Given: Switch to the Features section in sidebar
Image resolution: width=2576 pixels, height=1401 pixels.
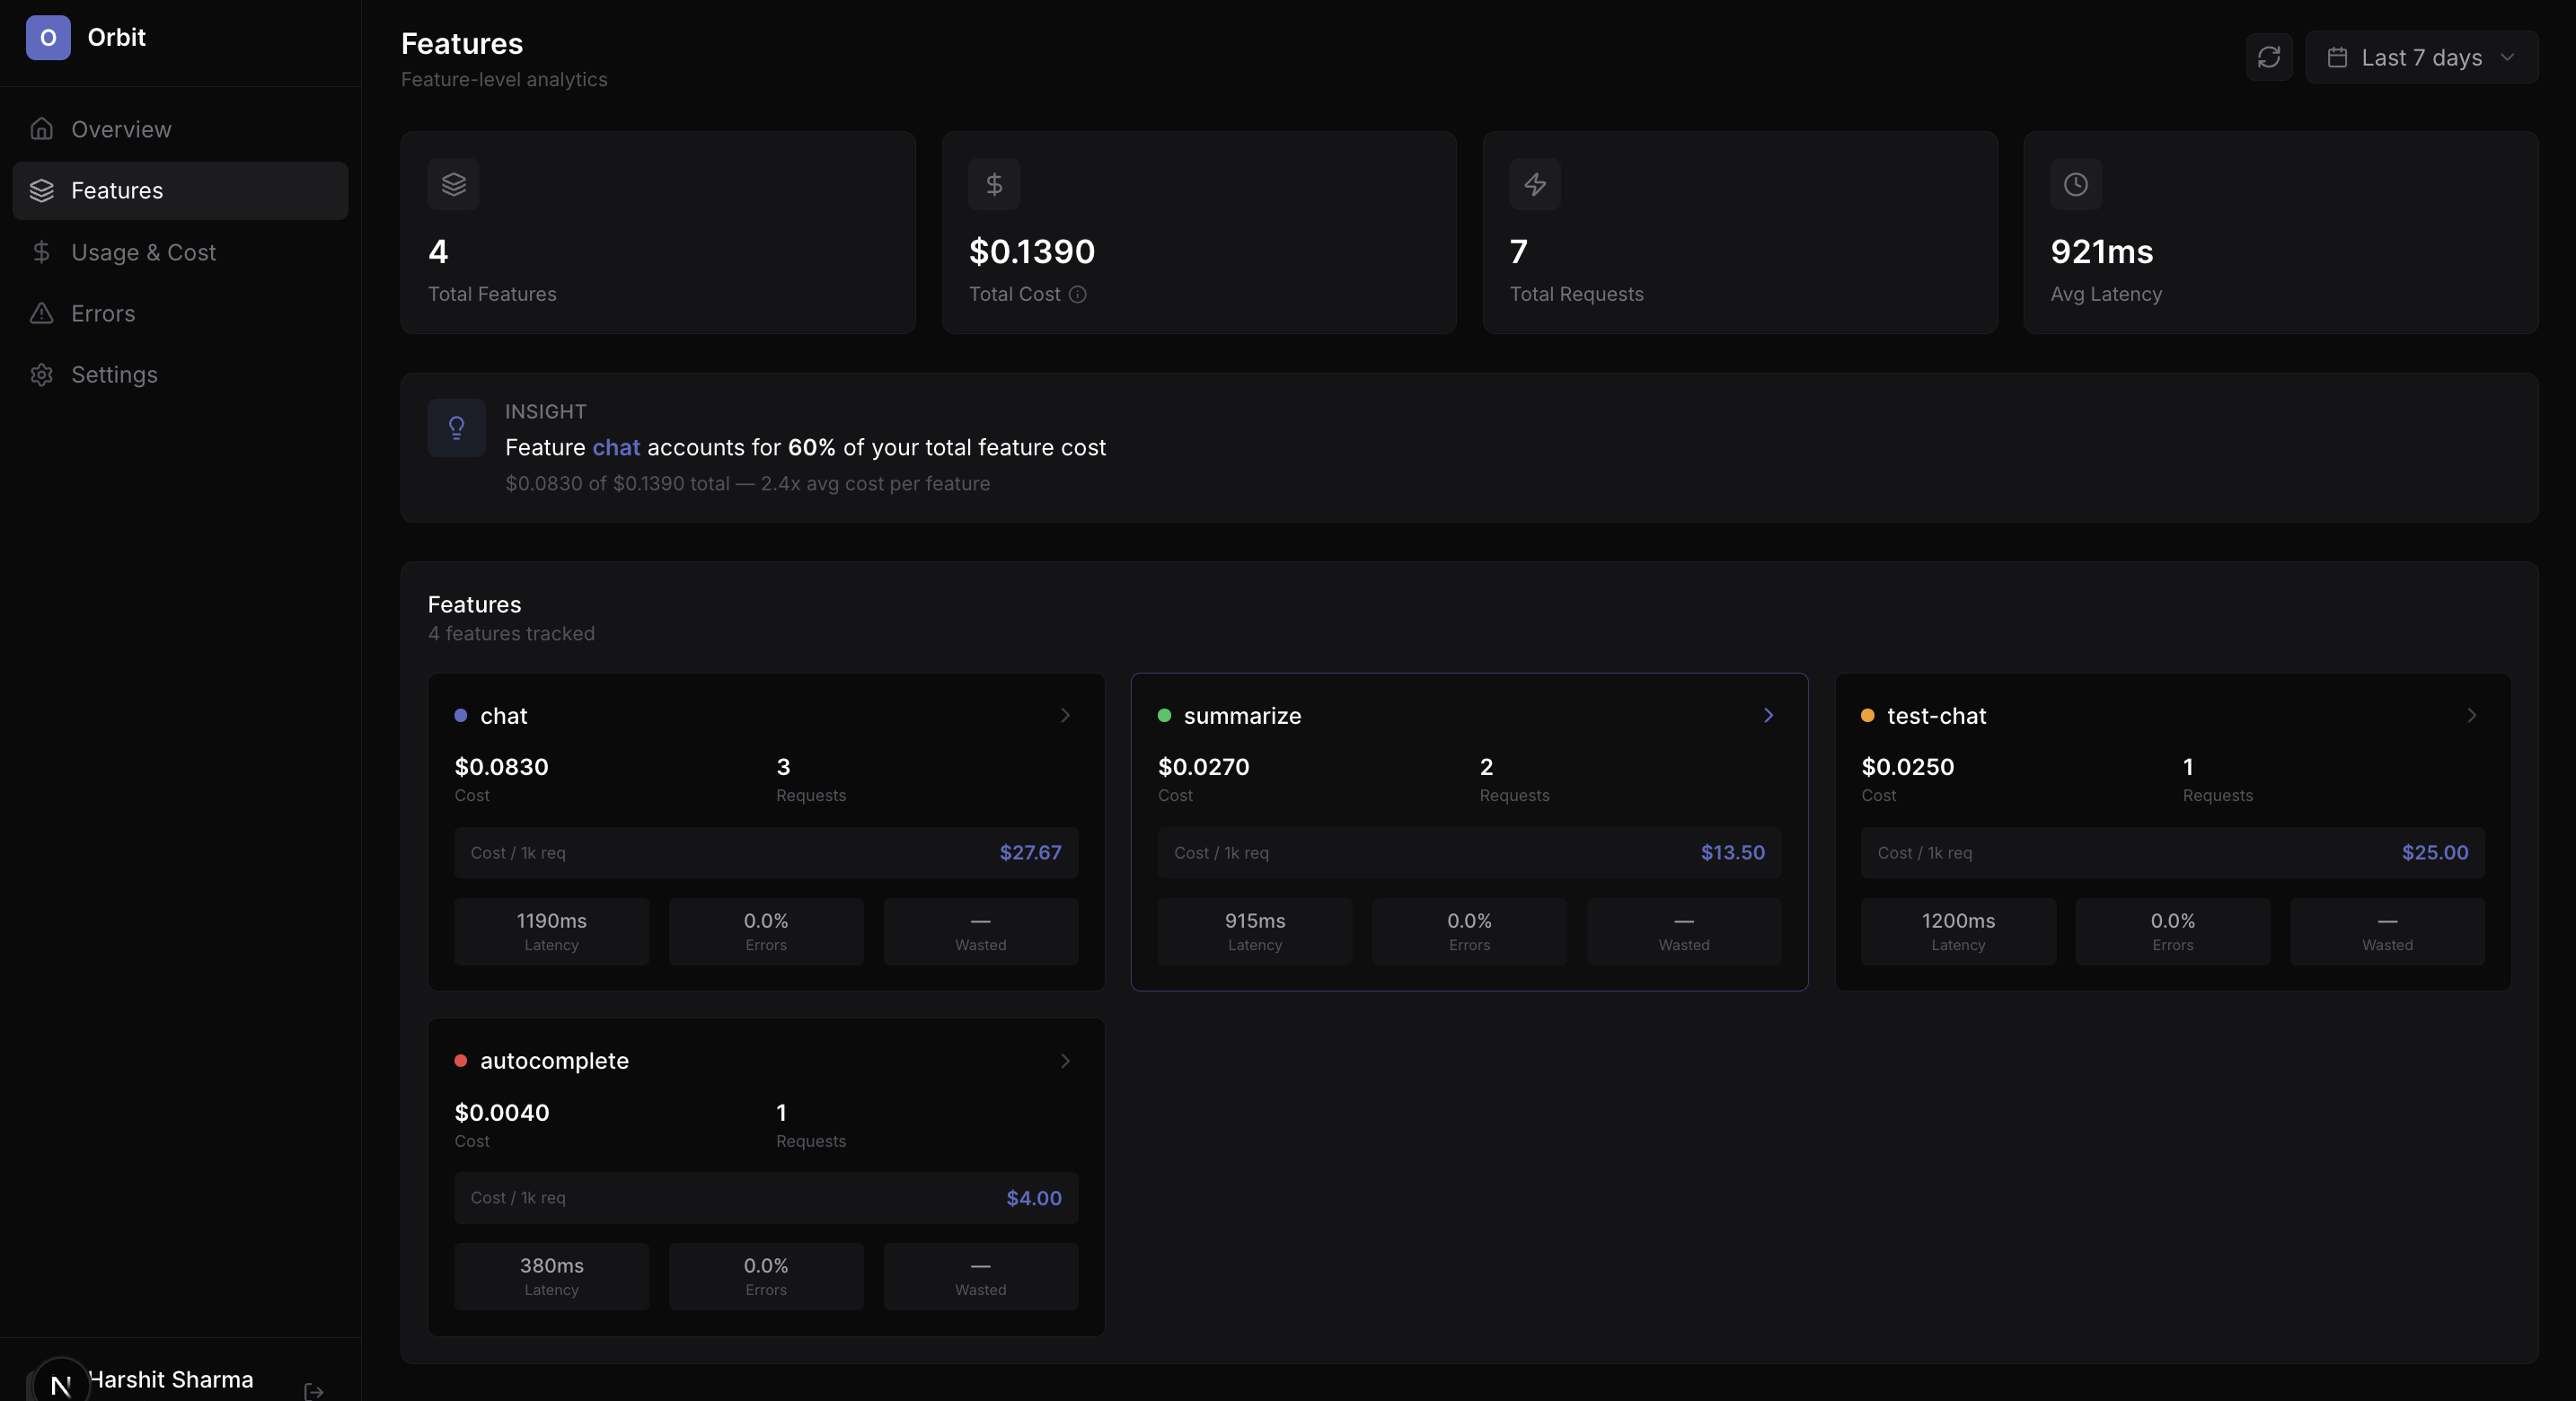Looking at the screenshot, I should 118,191.
